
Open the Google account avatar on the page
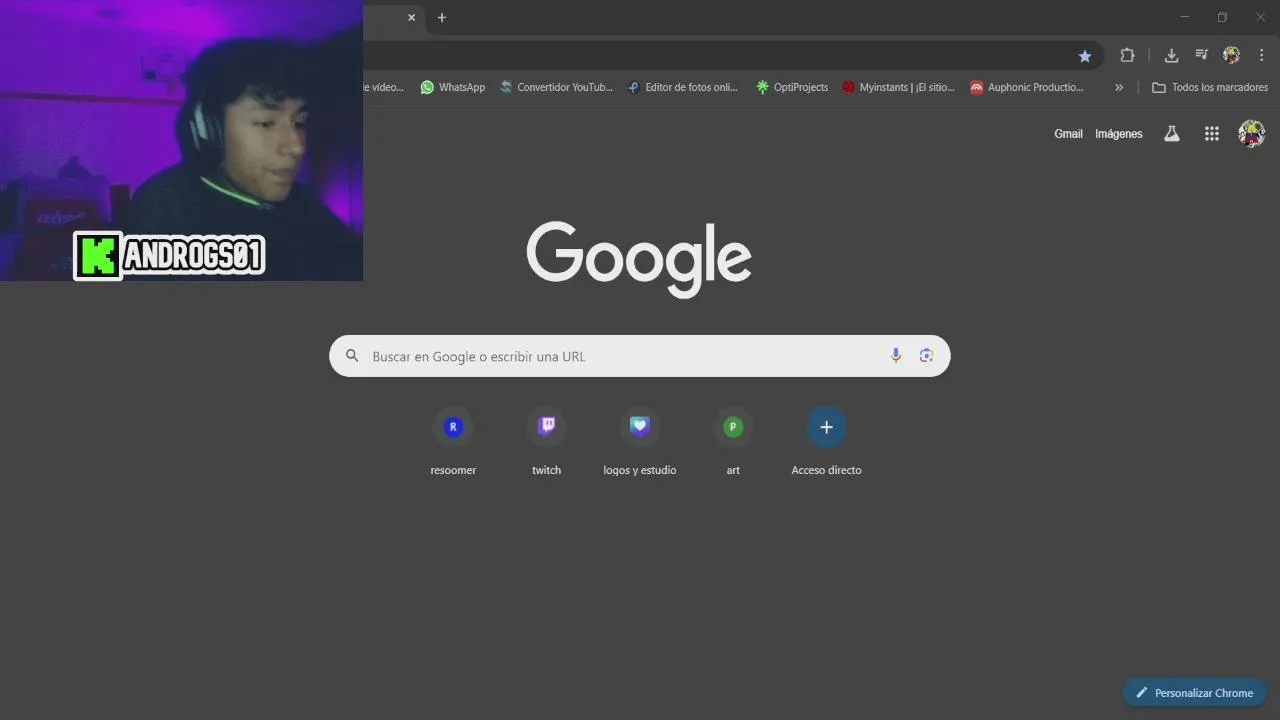pos(1252,133)
